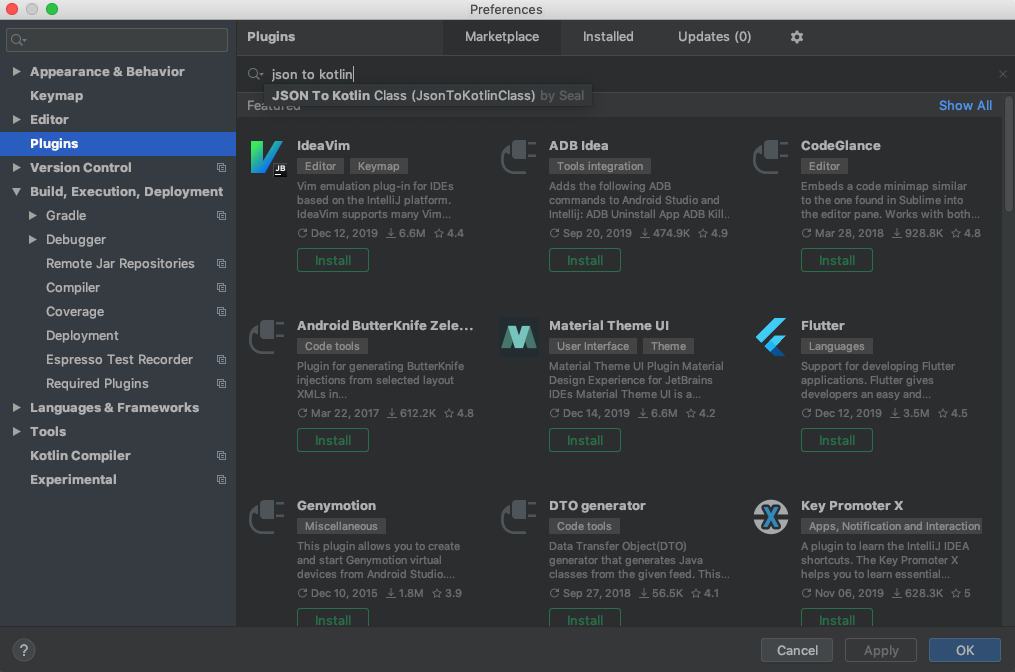Click the plugin search magnifier icon

(x=255, y=74)
